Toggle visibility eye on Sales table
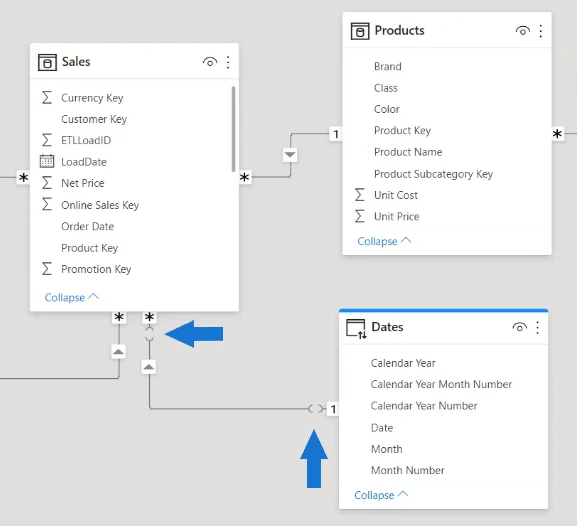The image size is (577, 526). [x=210, y=62]
